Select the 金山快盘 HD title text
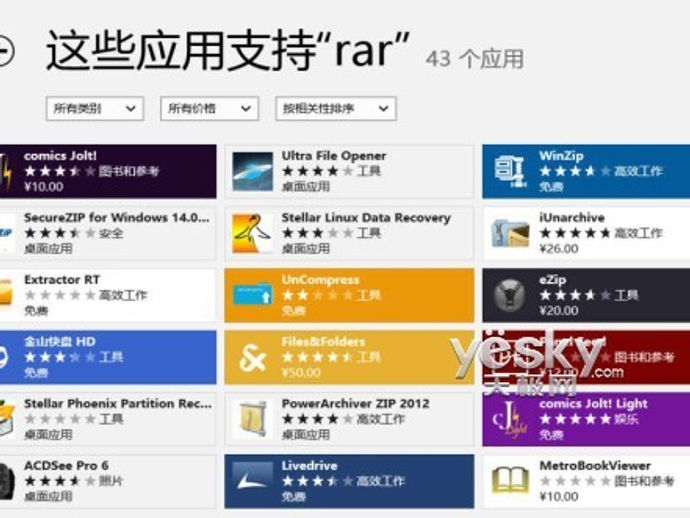 (x=60, y=342)
